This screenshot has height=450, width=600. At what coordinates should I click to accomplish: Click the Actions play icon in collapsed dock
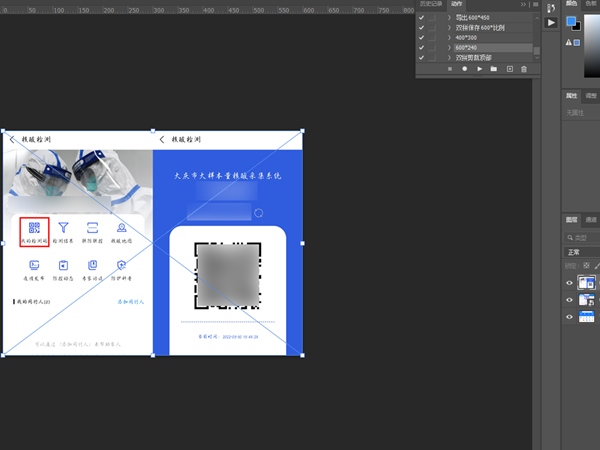point(551,23)
